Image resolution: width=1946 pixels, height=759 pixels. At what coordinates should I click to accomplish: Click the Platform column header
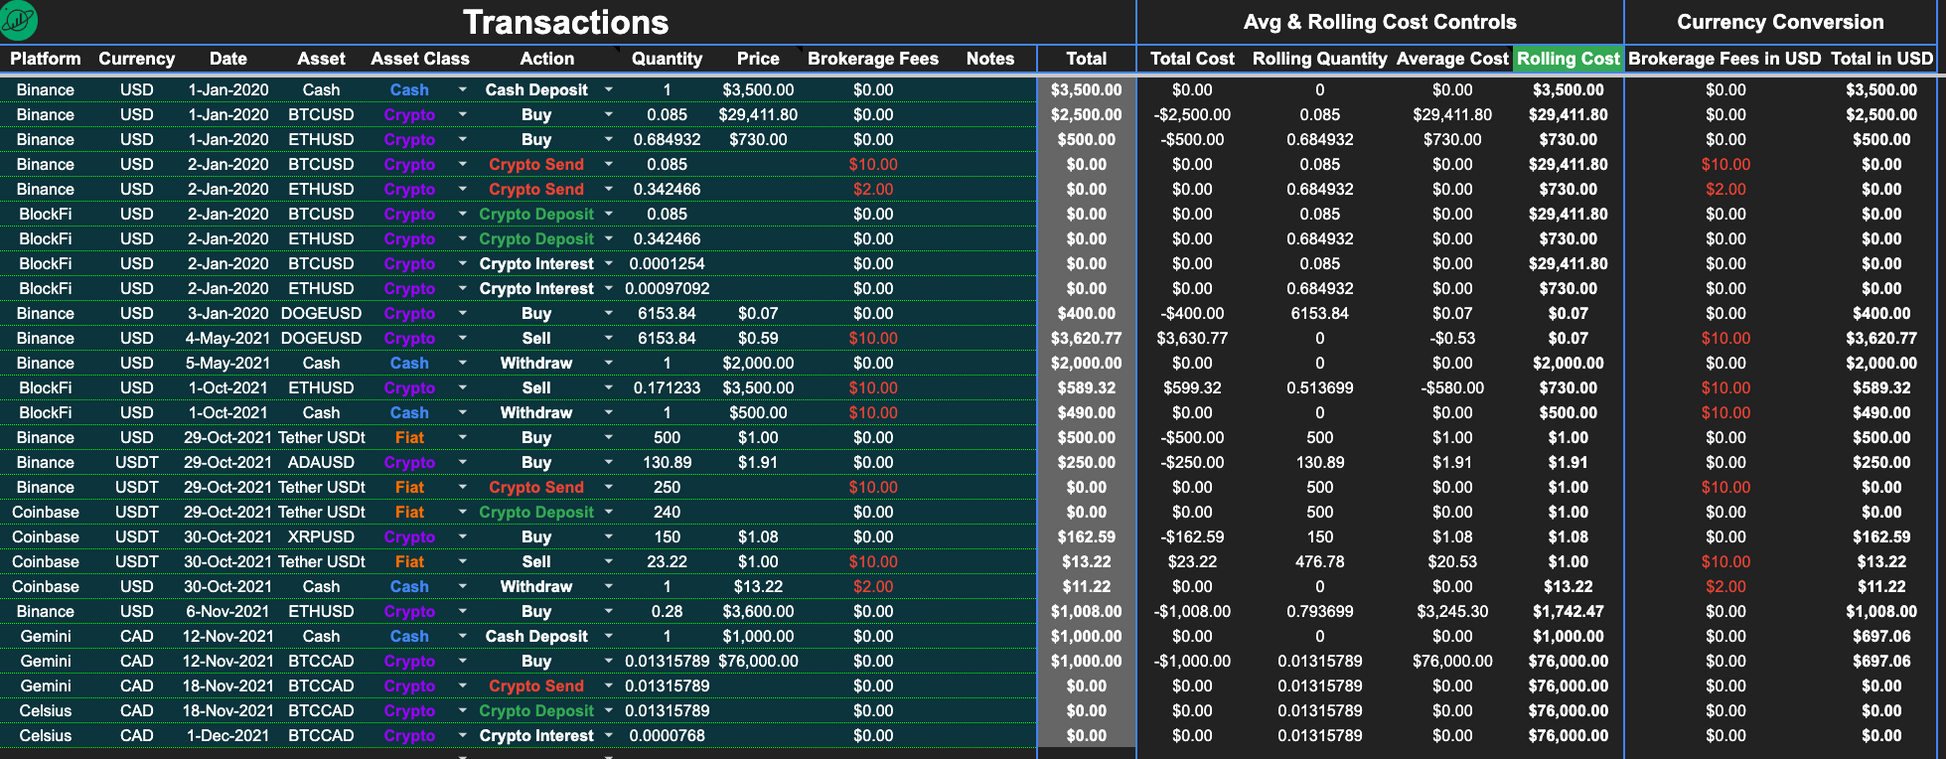[x=45, y=59]
